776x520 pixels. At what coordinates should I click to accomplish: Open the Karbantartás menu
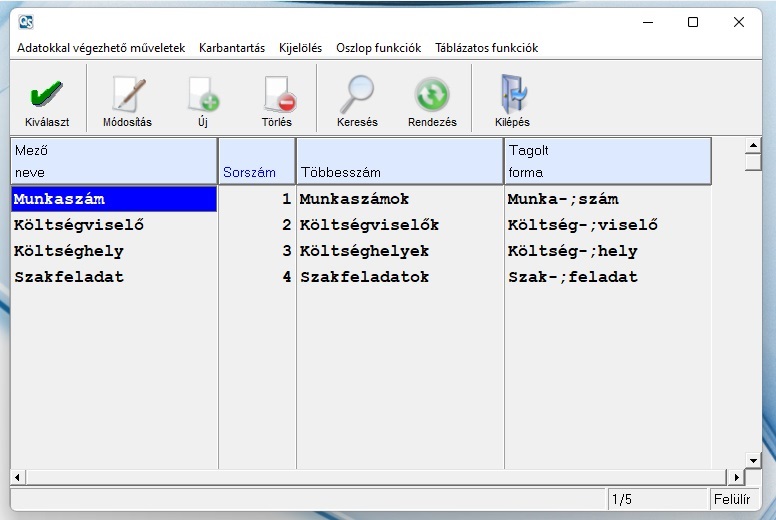tap(232, 48)
